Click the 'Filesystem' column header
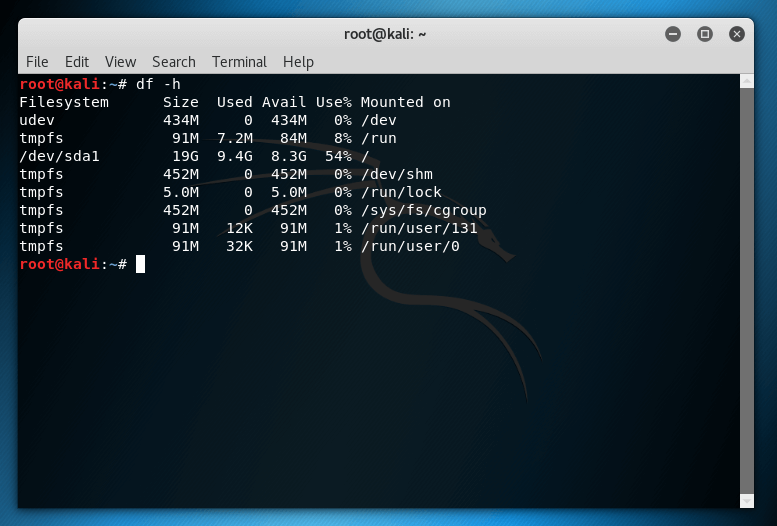The height and width of the screenshot is (526, 777). (64, 103)
